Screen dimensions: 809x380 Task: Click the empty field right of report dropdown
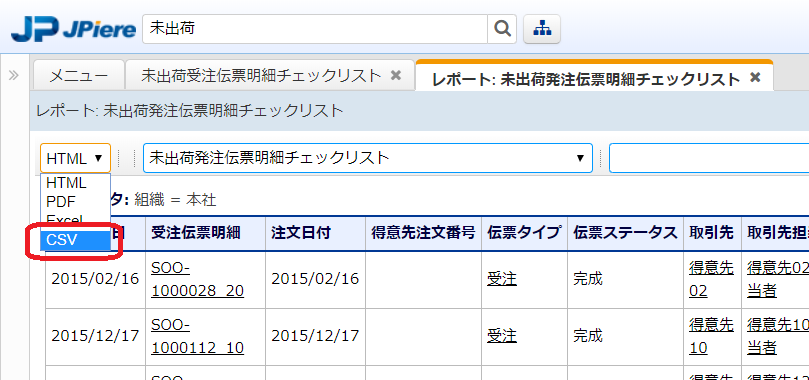point(709,158)
